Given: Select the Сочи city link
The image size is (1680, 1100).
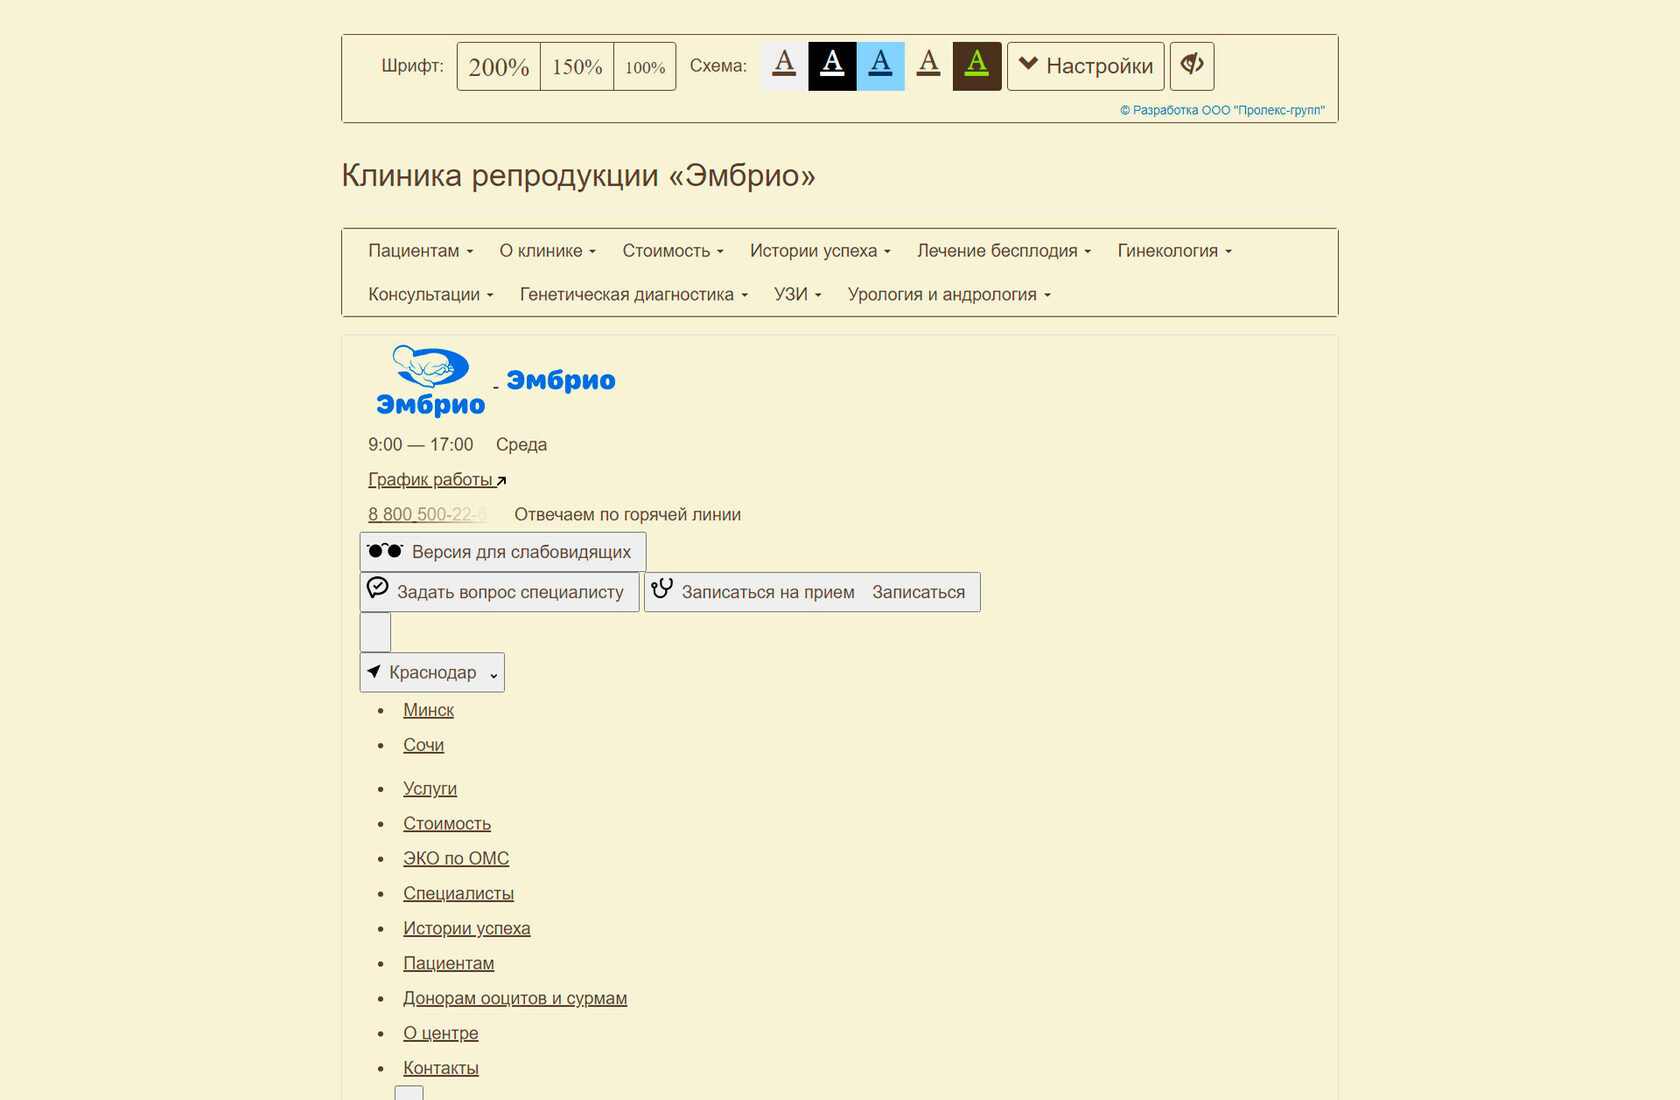Looking at the screenshot, I should (x=423, y=745).
